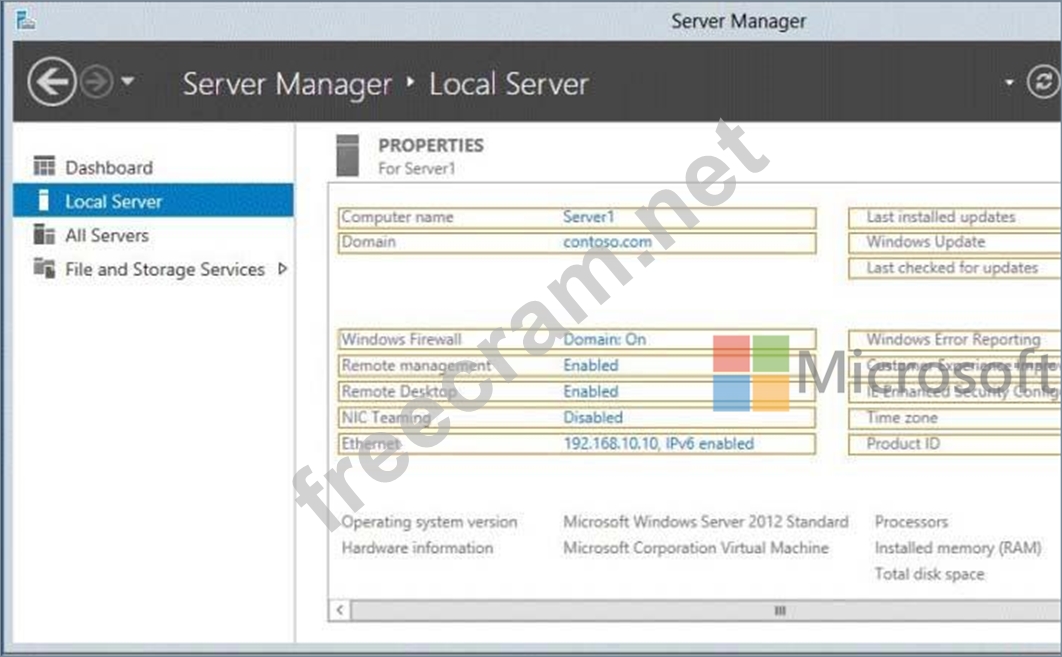Click the NIC Teaming label
Image resolution: width=1062 pixels, height=657 pixels.
coord(386,417)
